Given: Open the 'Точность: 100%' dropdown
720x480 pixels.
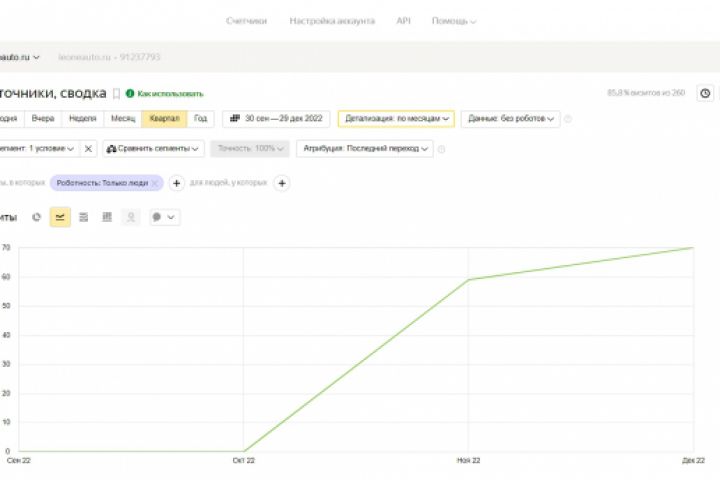Looking at the screenshot, I should pyautogui.click(x=250, y=149).
